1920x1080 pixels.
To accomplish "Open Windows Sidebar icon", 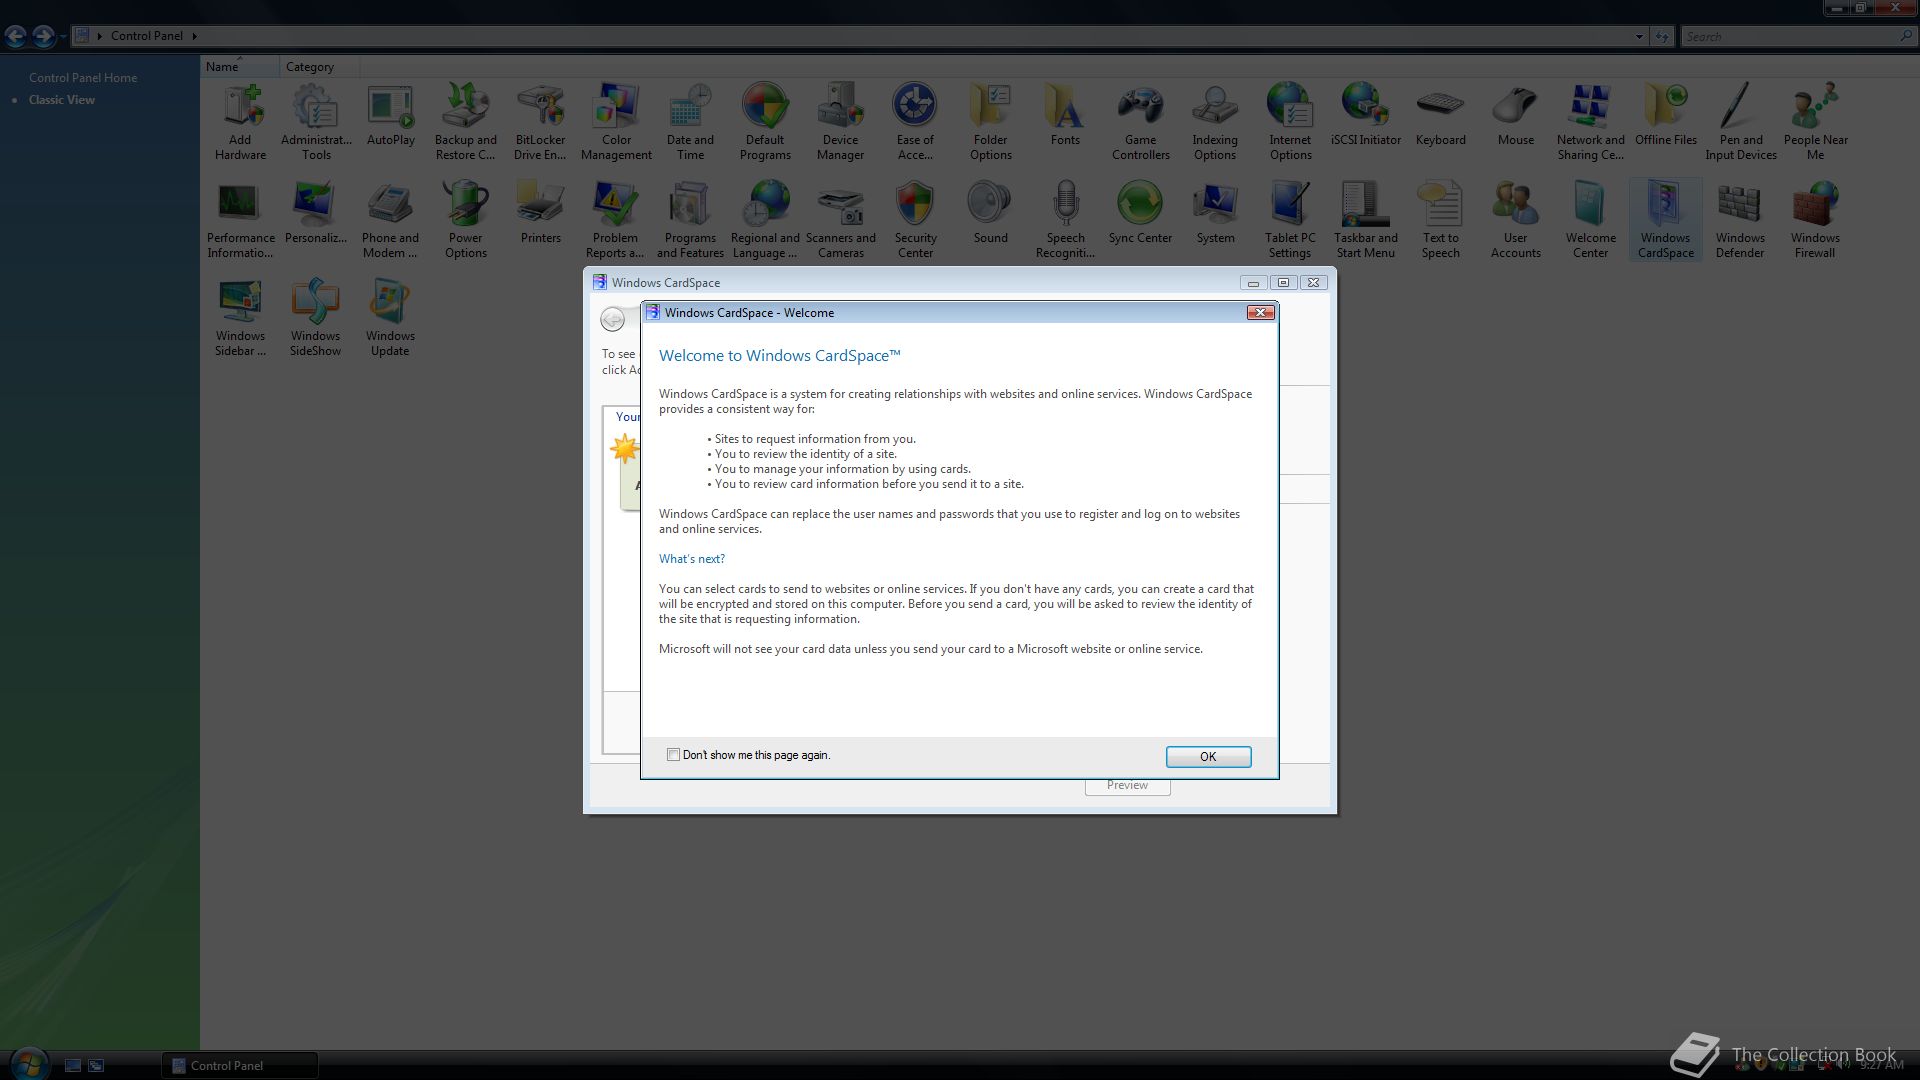I will point(240,318).
